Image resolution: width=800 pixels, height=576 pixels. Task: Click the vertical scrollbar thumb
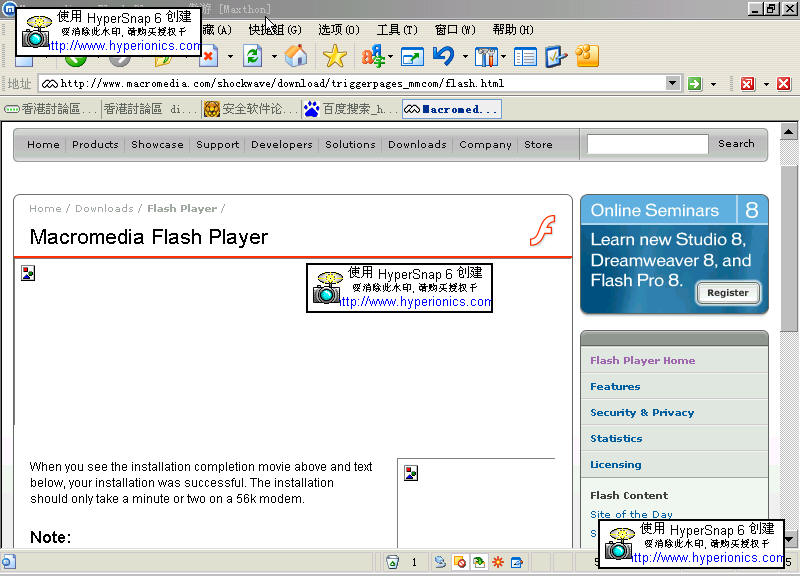click(x=789, y=247)
